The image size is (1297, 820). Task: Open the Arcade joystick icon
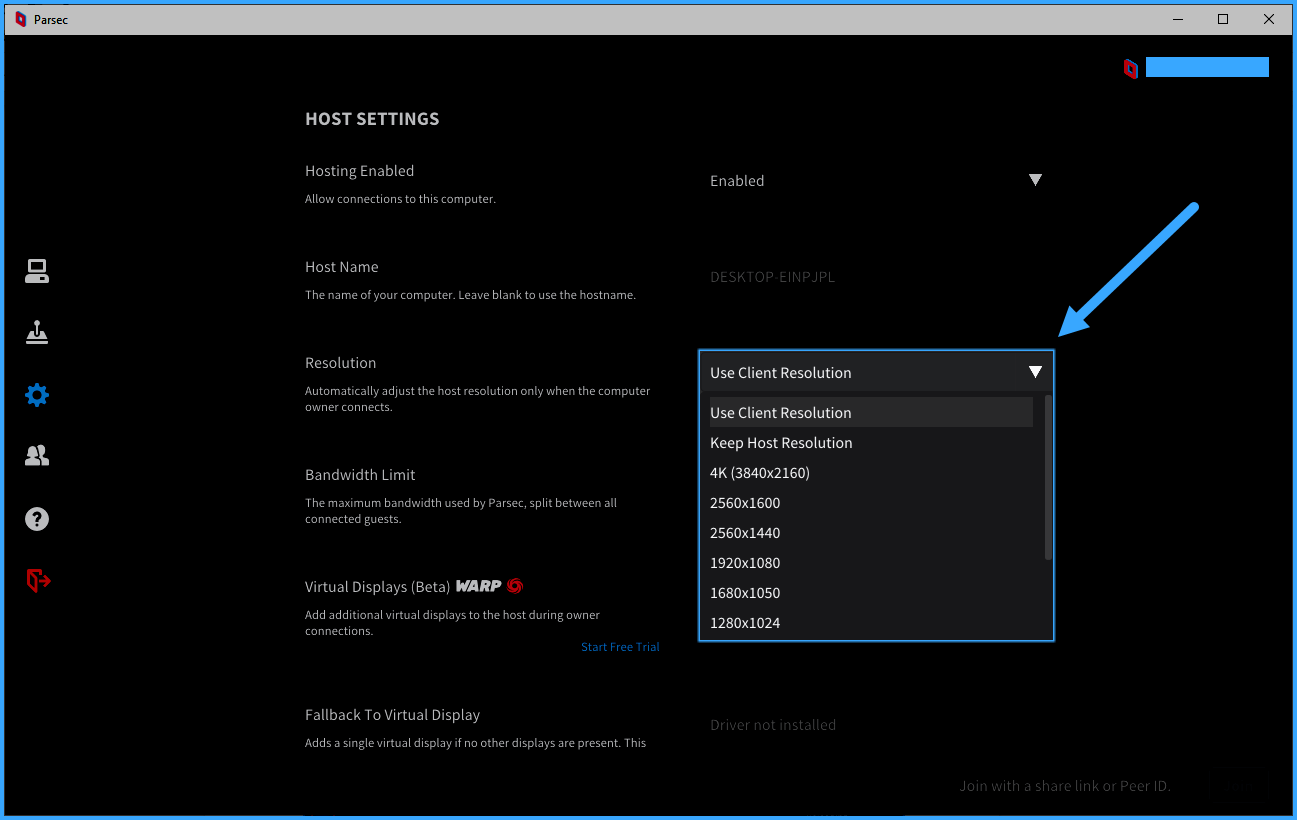pyautogui.click(x=37, y=333)
